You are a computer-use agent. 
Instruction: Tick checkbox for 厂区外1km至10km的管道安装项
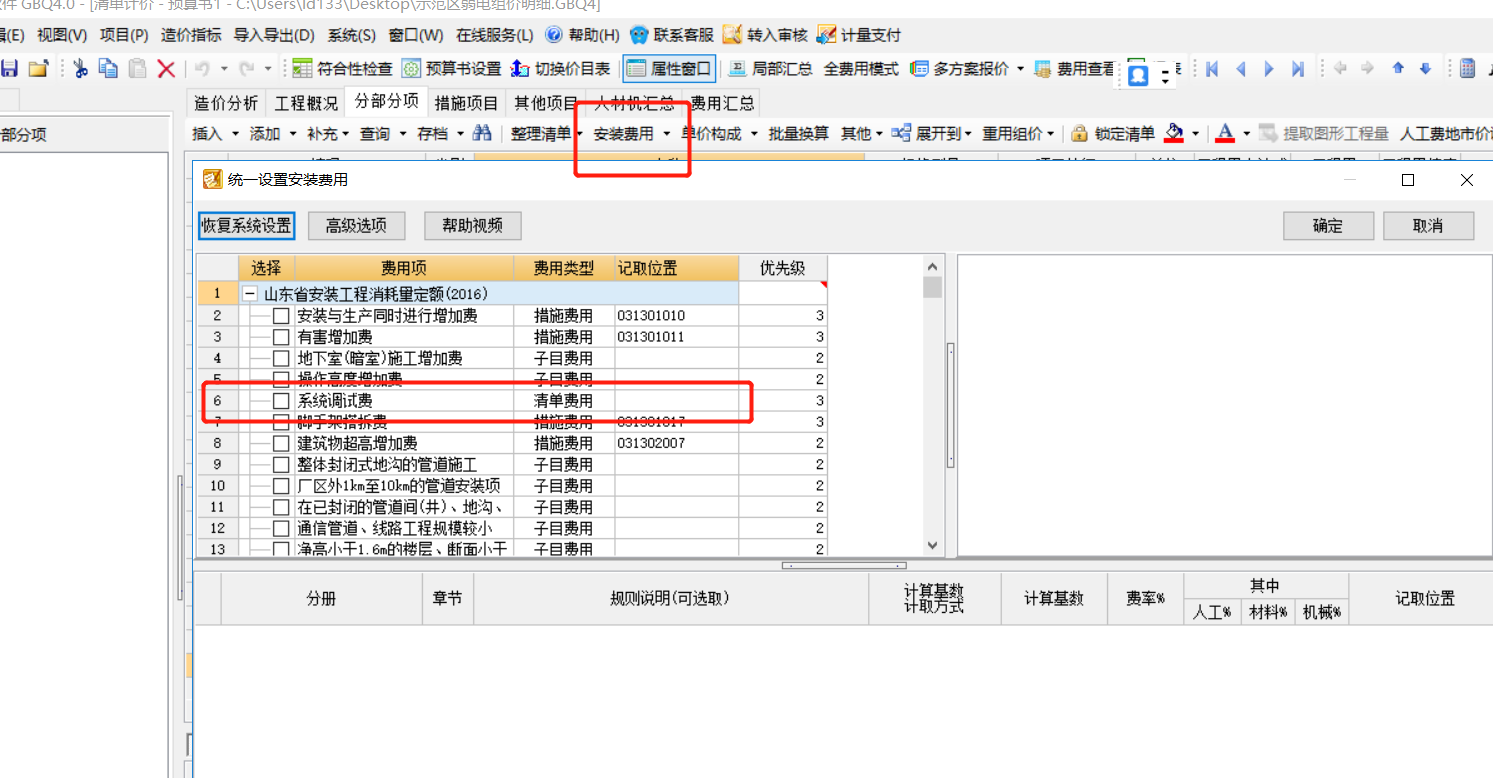(281, 486)
